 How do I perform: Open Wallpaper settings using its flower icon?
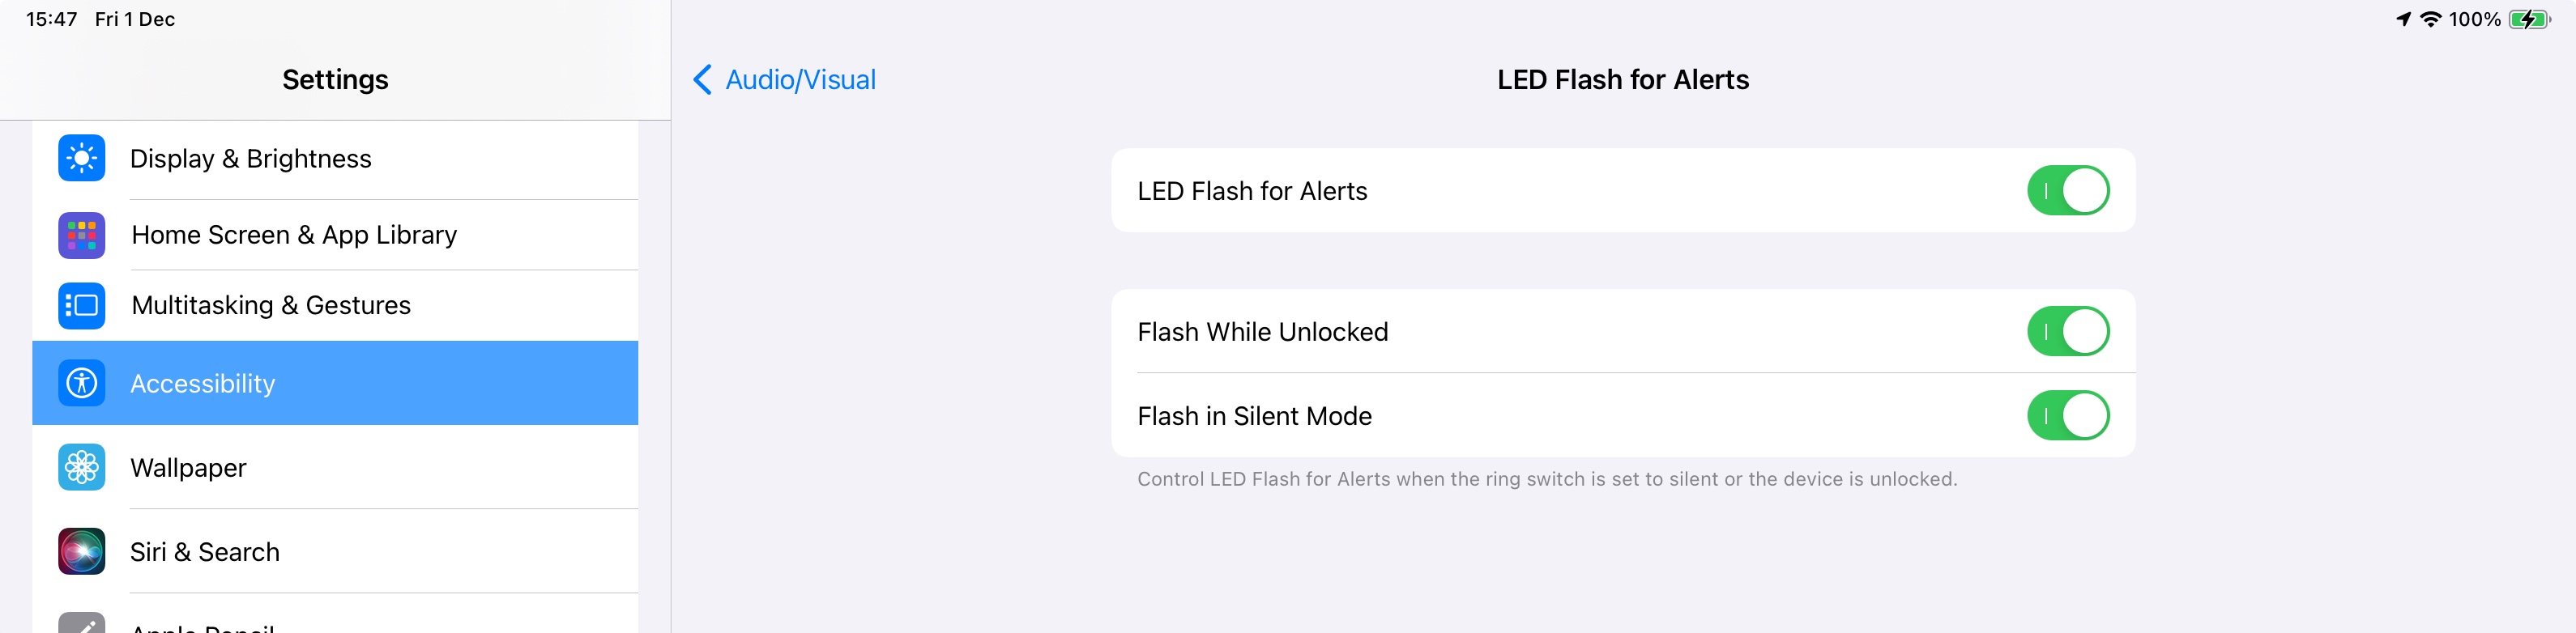(x=81, y=467)
